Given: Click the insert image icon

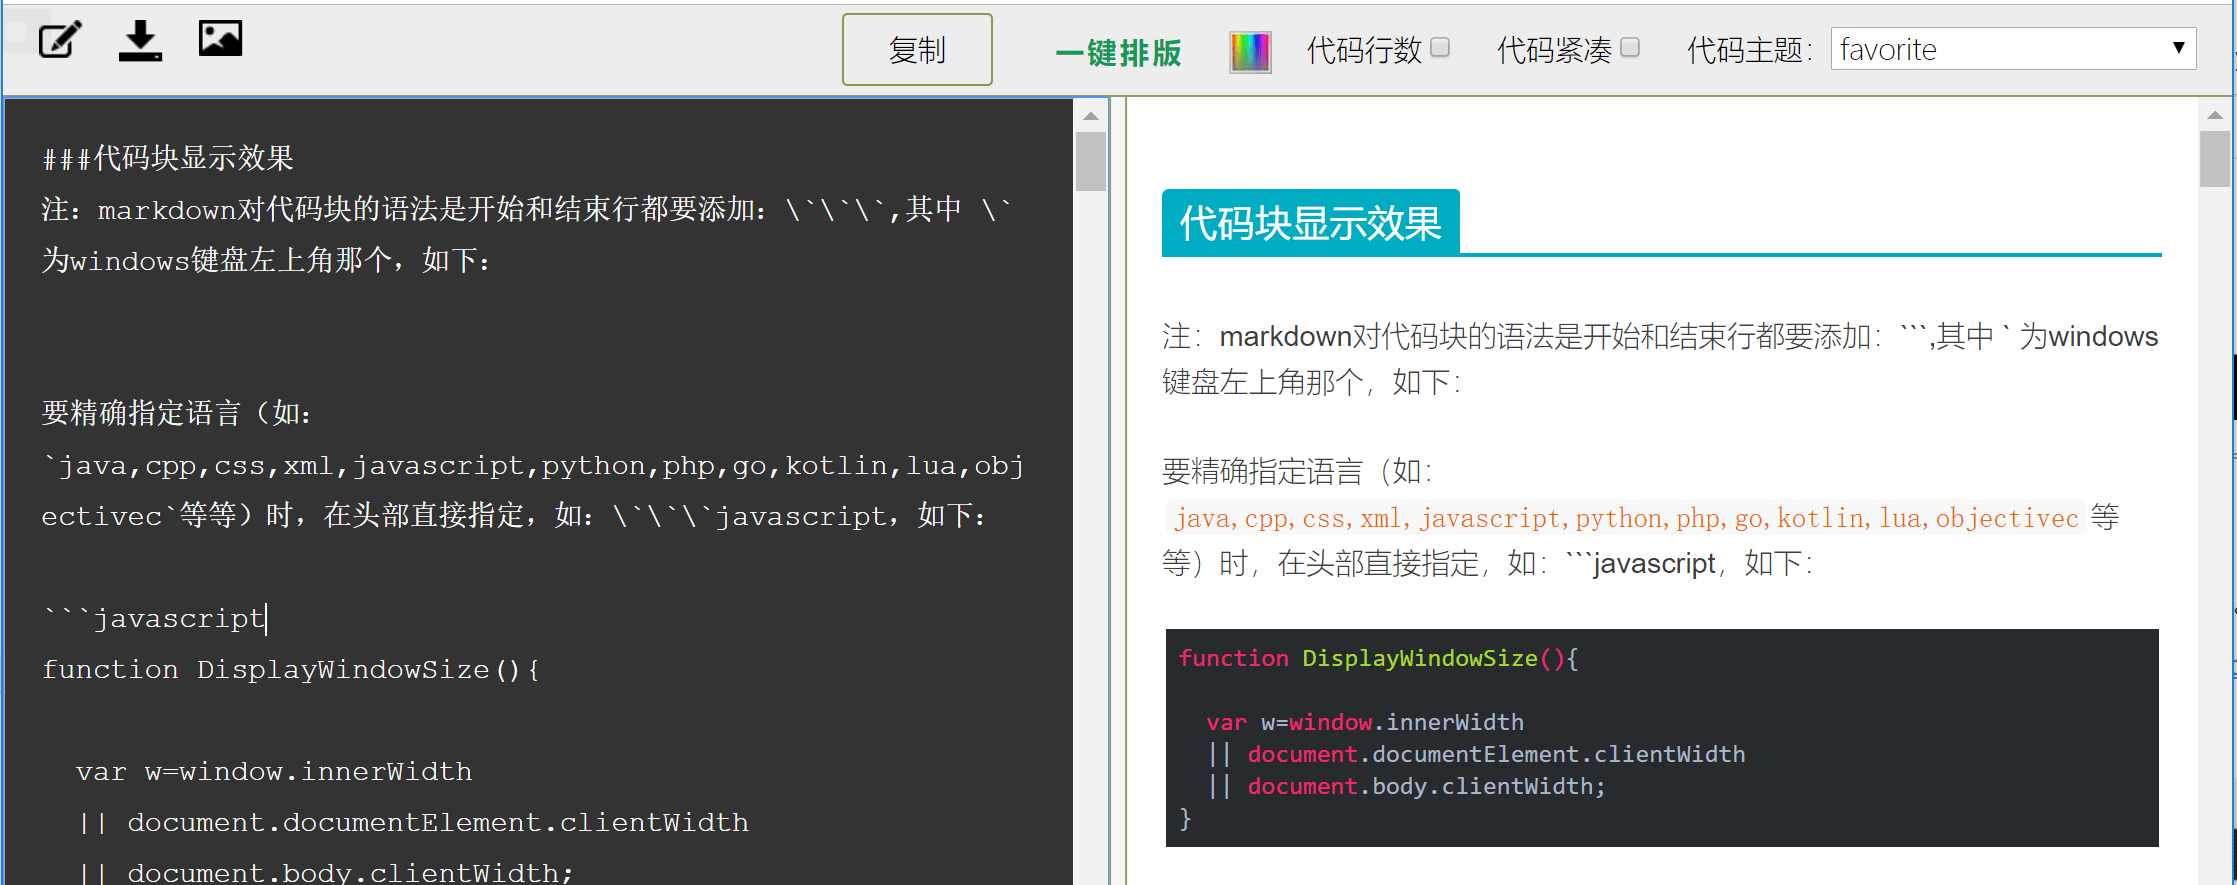Looking at the screenshot, I should (220, 39).
